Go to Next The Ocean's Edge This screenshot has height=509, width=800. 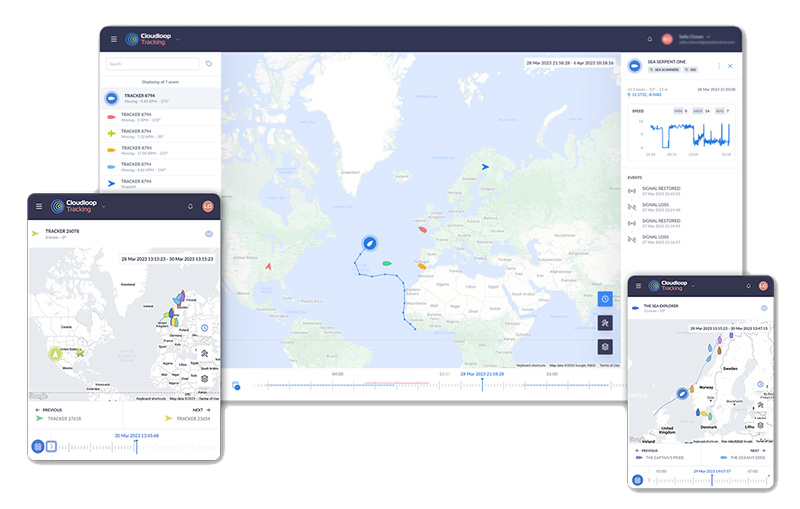click(743, 454)
